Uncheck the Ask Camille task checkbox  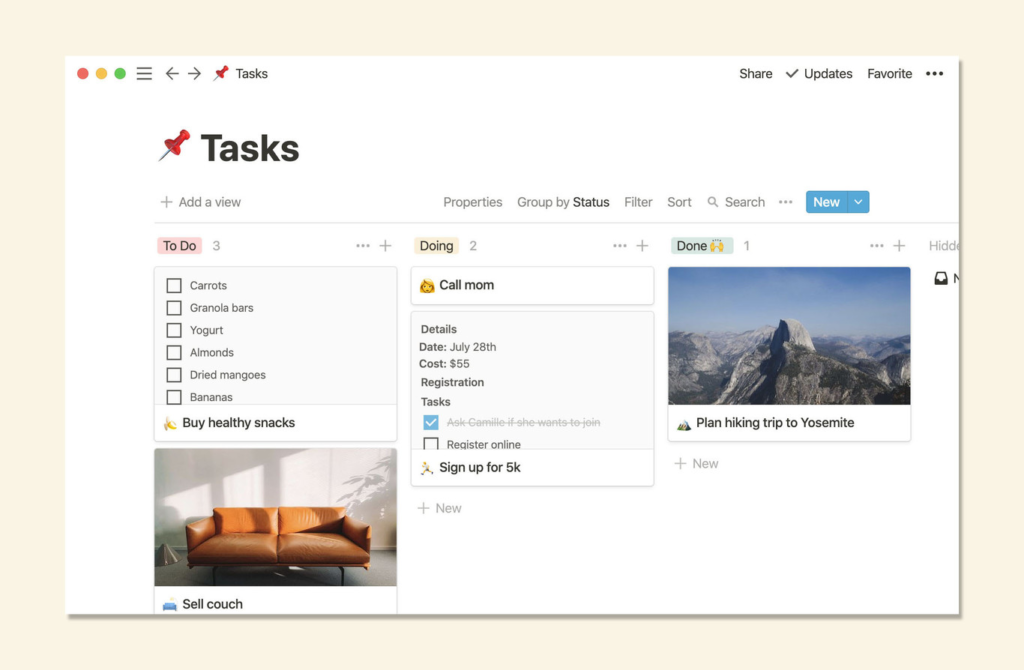coord(431,423)
